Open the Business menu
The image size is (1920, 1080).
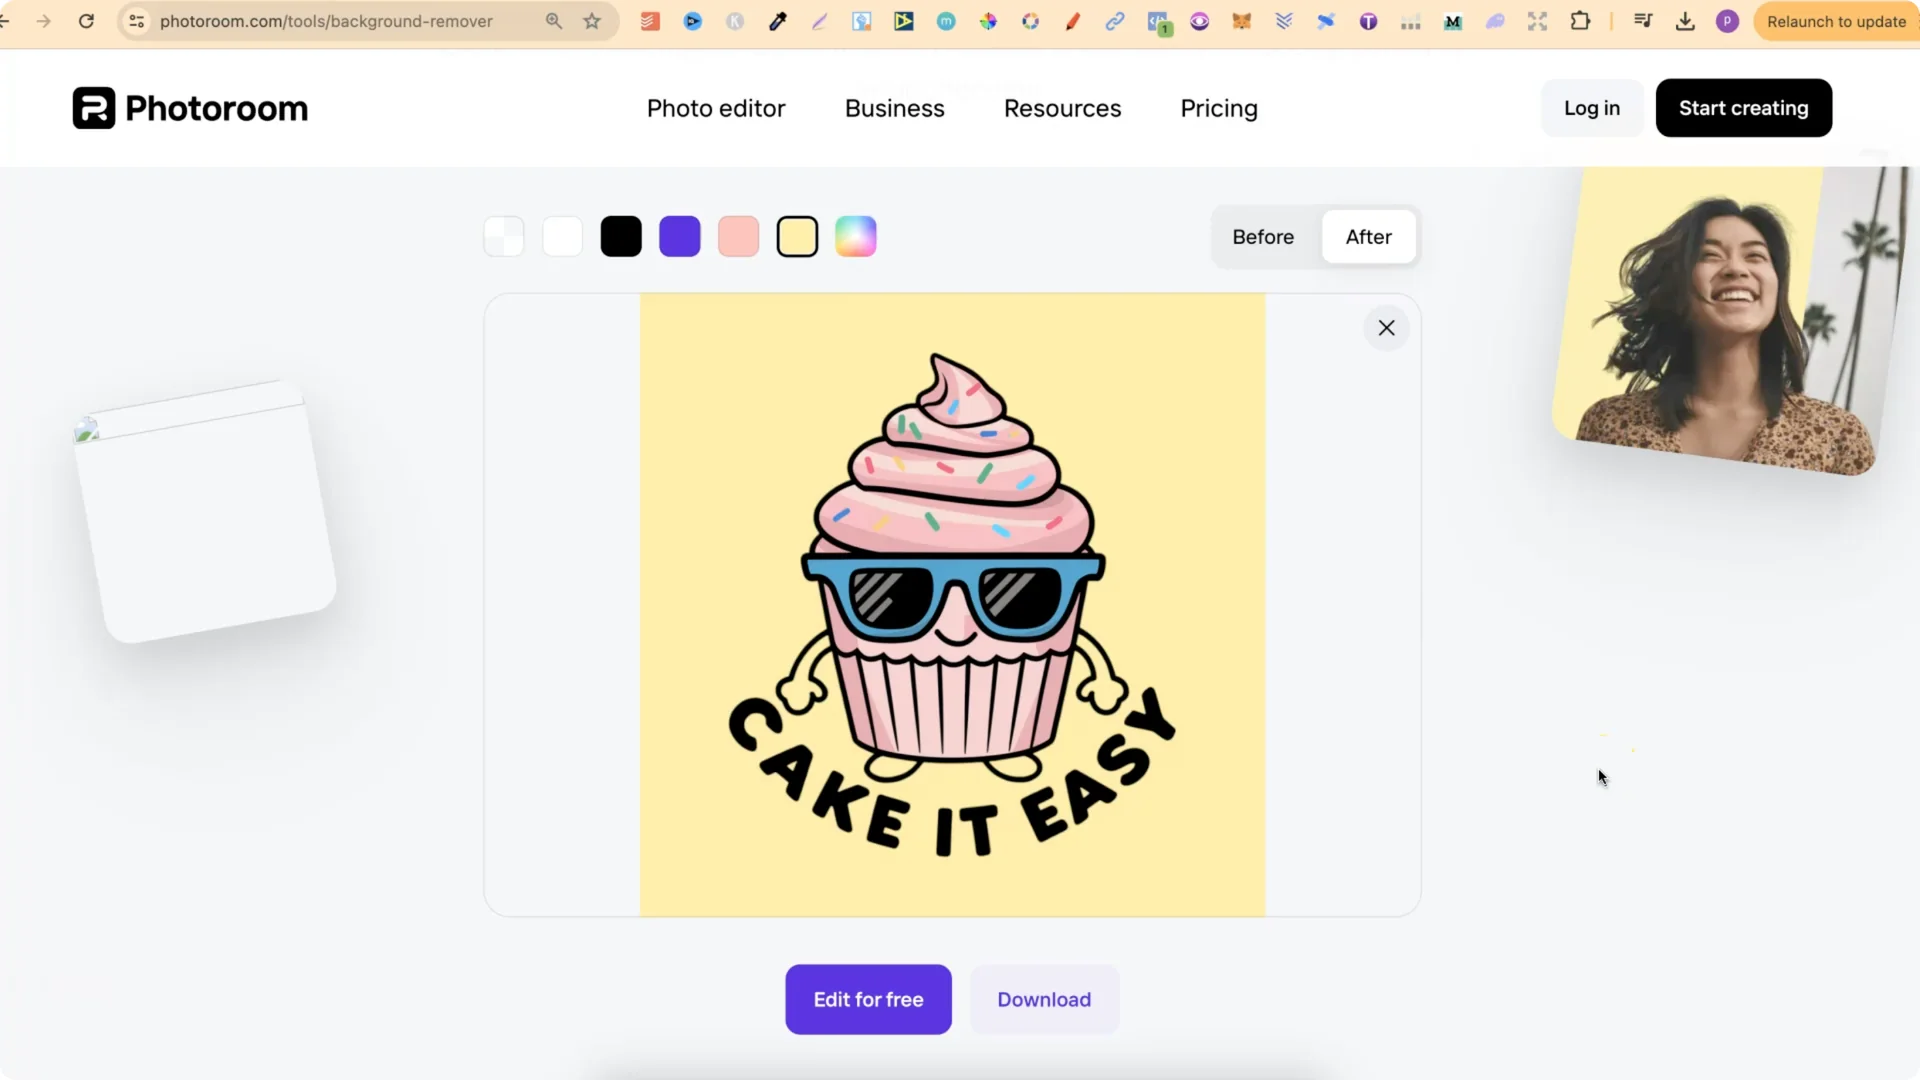point(894,108)
